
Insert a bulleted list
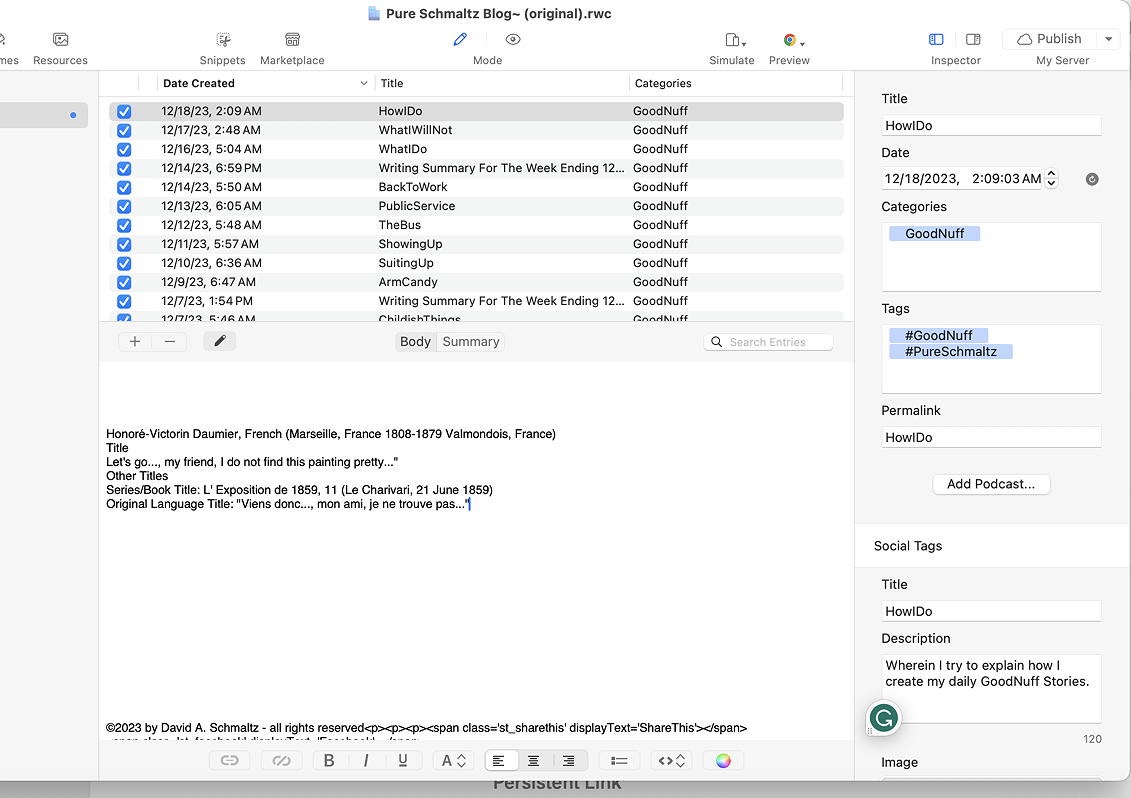(619, 760)
